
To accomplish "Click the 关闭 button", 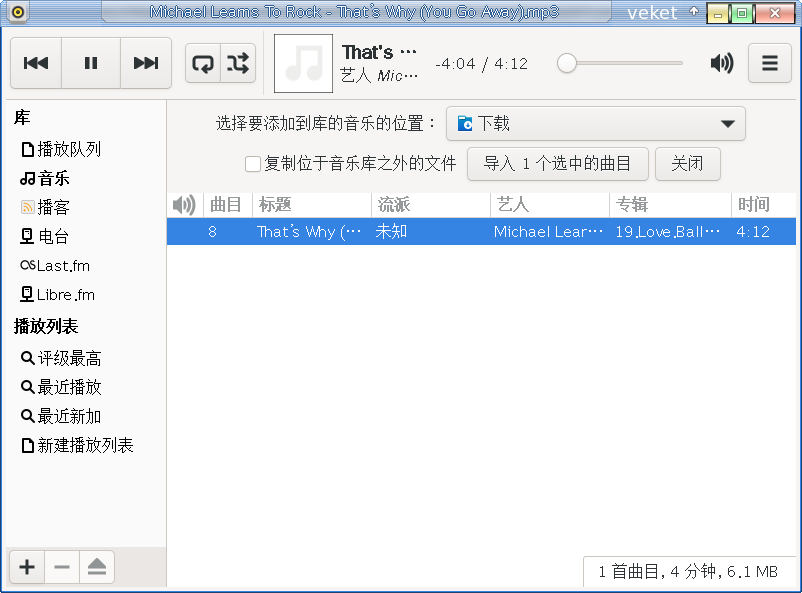I will click(x=687, y=164).
